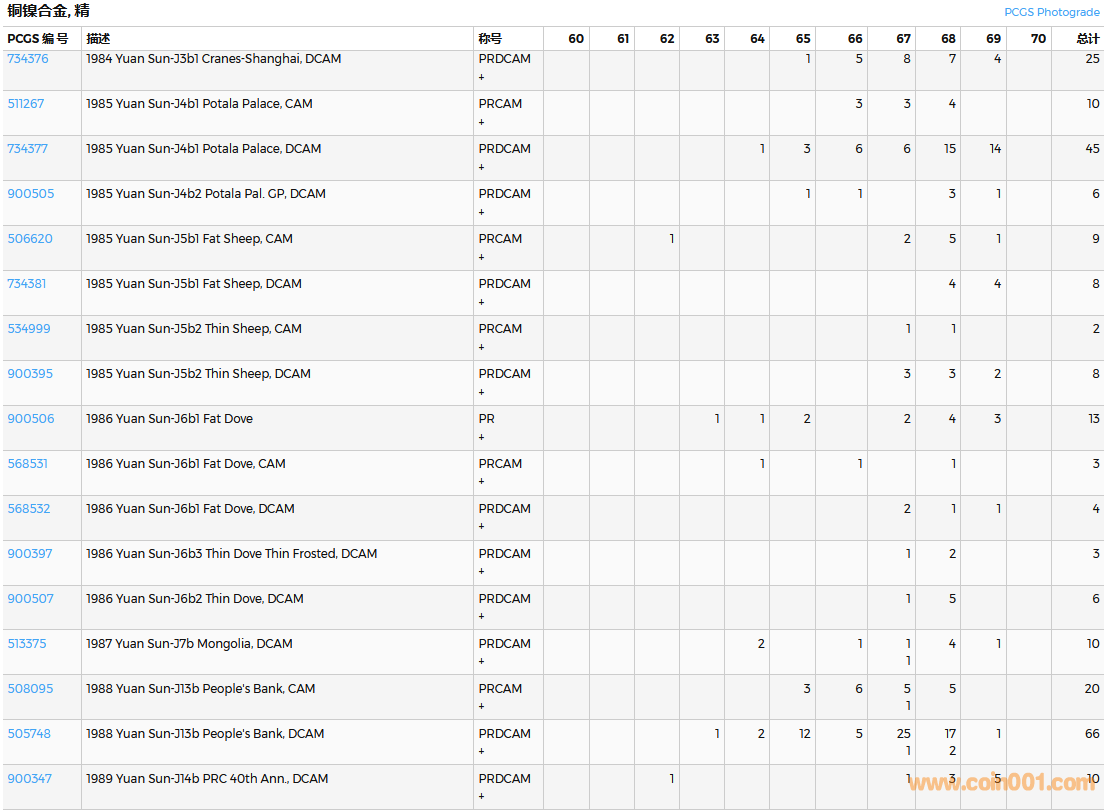Open PCGS number 900506 Fat Dove
Image resolution: width=1108 pixels, height=810 pixels.
tap(31, 419)
